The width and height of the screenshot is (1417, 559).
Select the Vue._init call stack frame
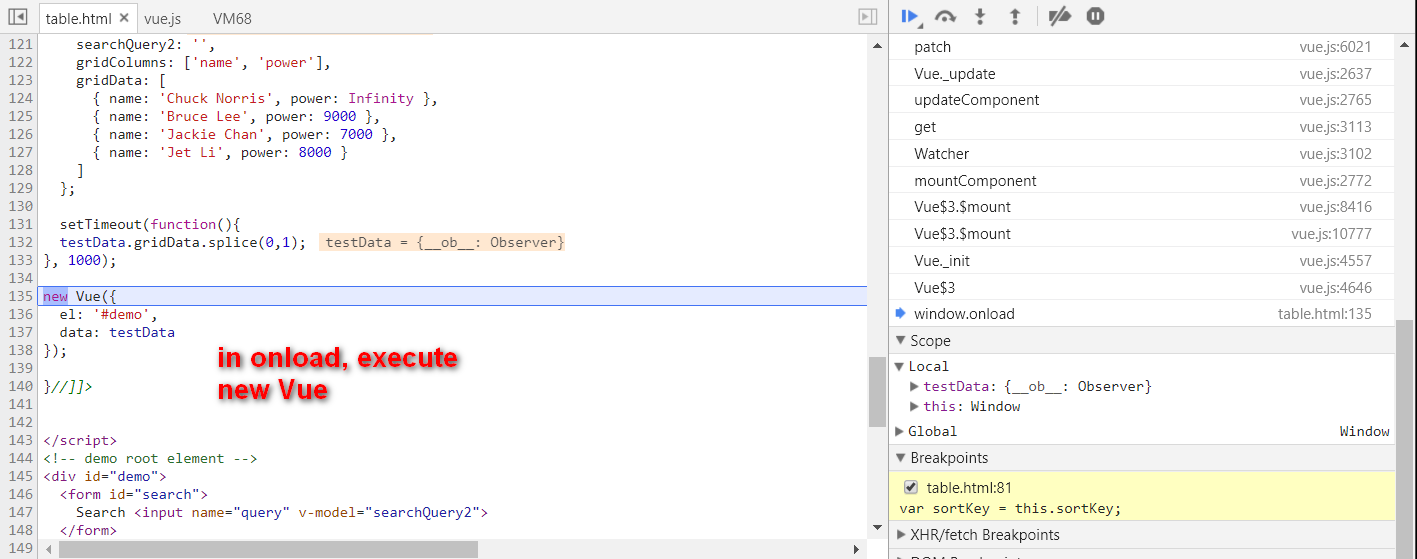[1142, 261]
